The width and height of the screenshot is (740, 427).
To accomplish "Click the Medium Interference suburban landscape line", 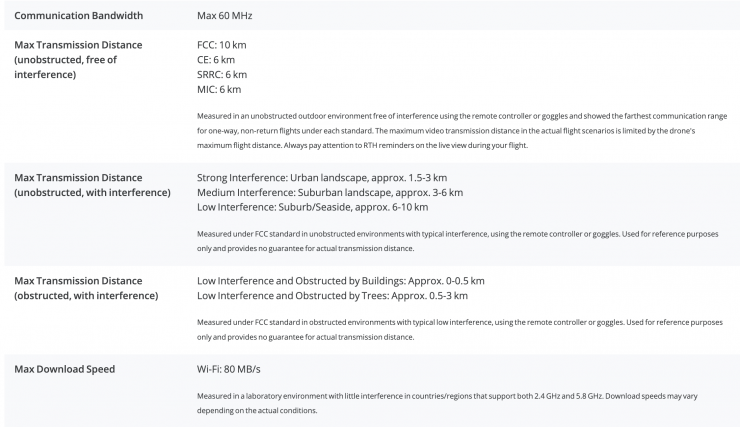I will [x=330, y=192].
